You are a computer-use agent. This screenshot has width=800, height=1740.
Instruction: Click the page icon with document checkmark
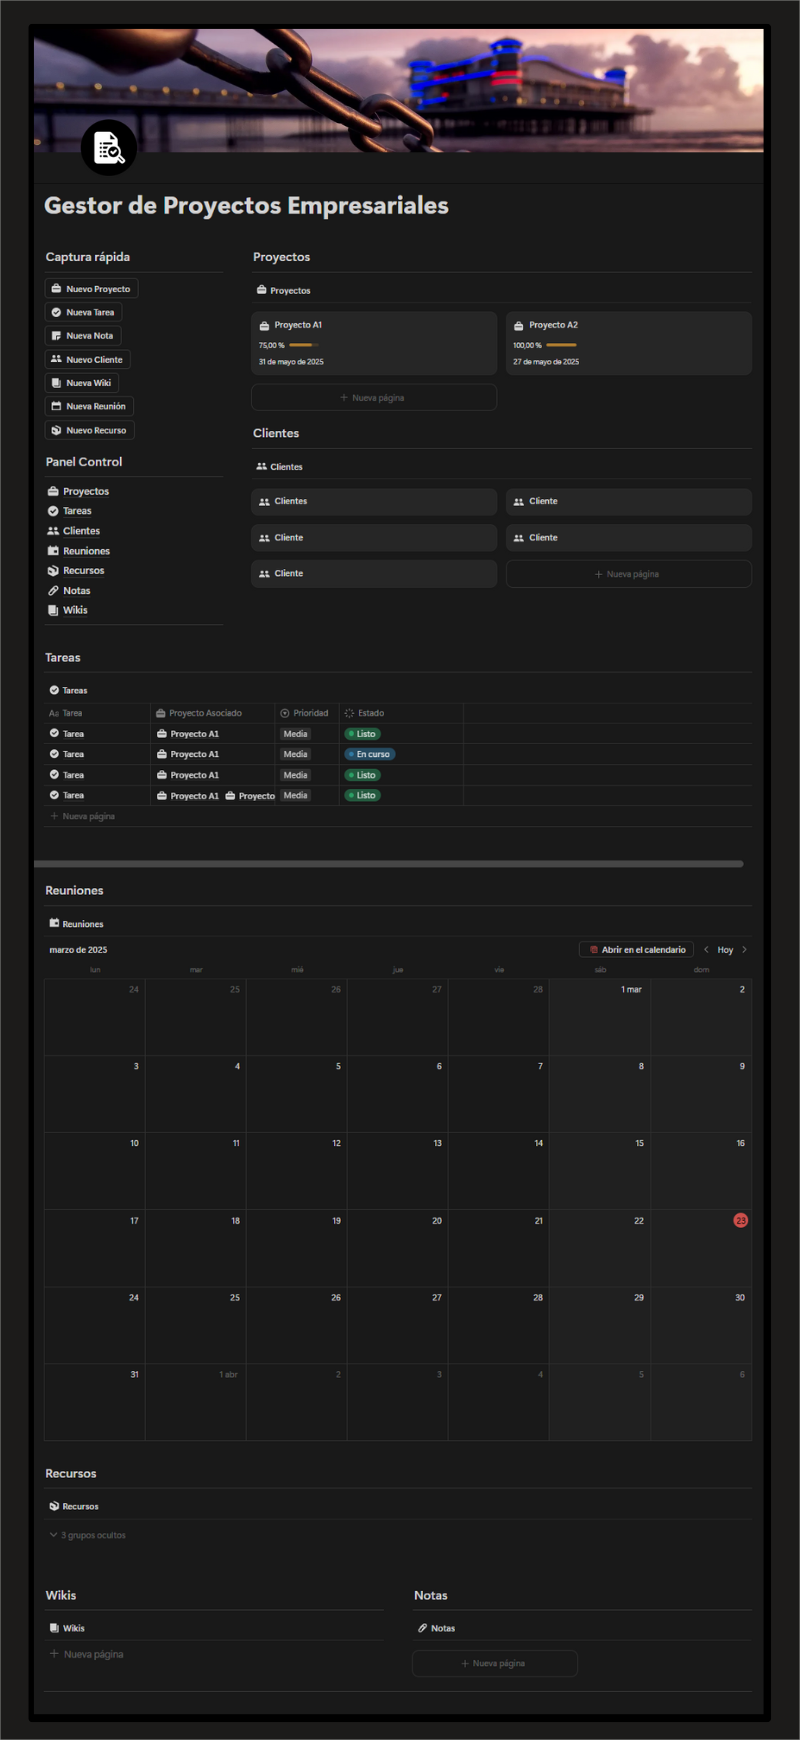[108, 148]
